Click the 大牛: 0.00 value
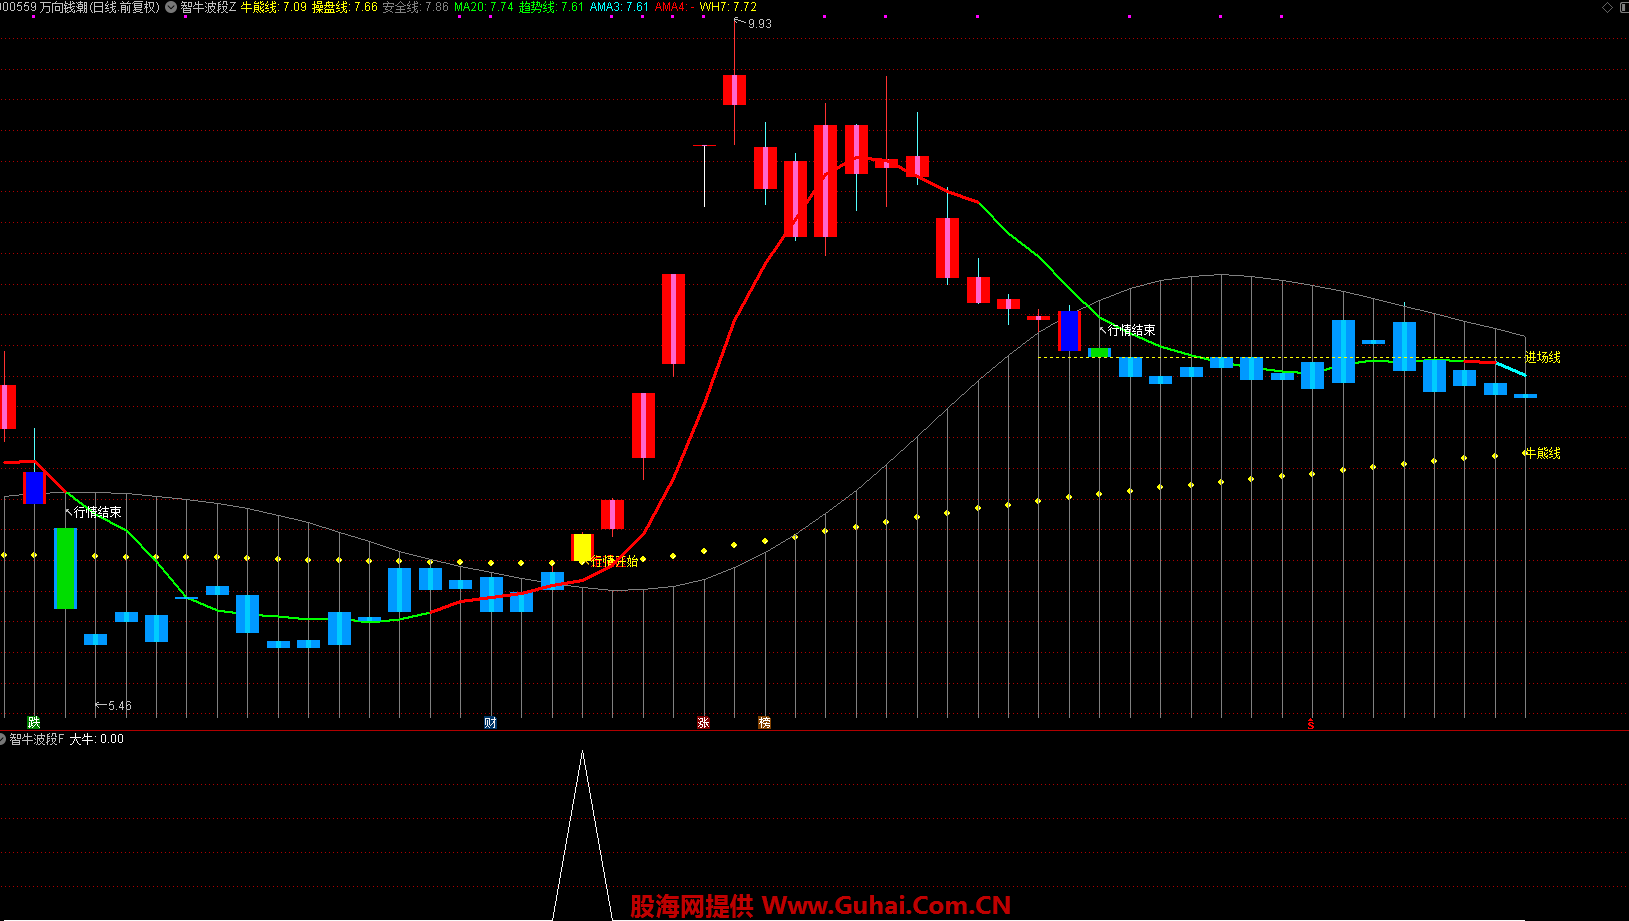This screenshot has width=1629, height=921. 97,739
